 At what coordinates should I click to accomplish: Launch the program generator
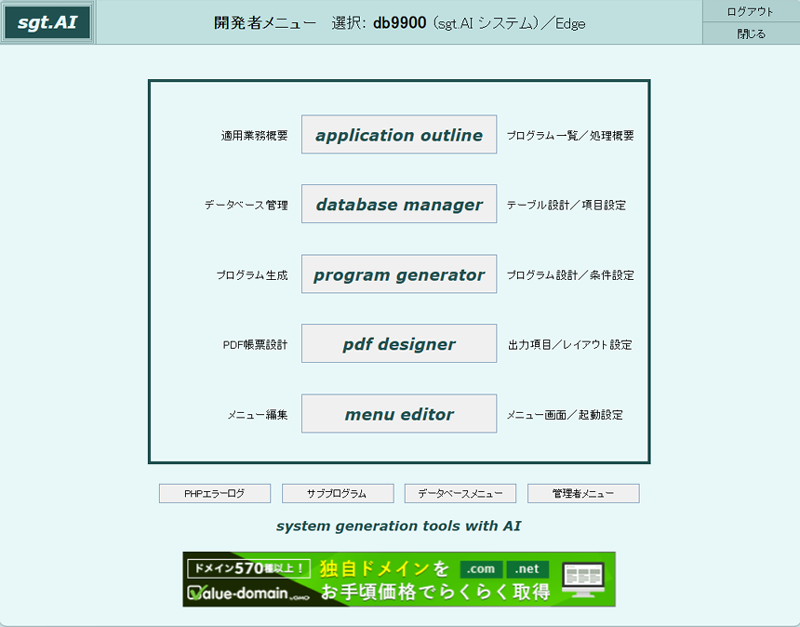pyautogui.click(x=399, y=274)
